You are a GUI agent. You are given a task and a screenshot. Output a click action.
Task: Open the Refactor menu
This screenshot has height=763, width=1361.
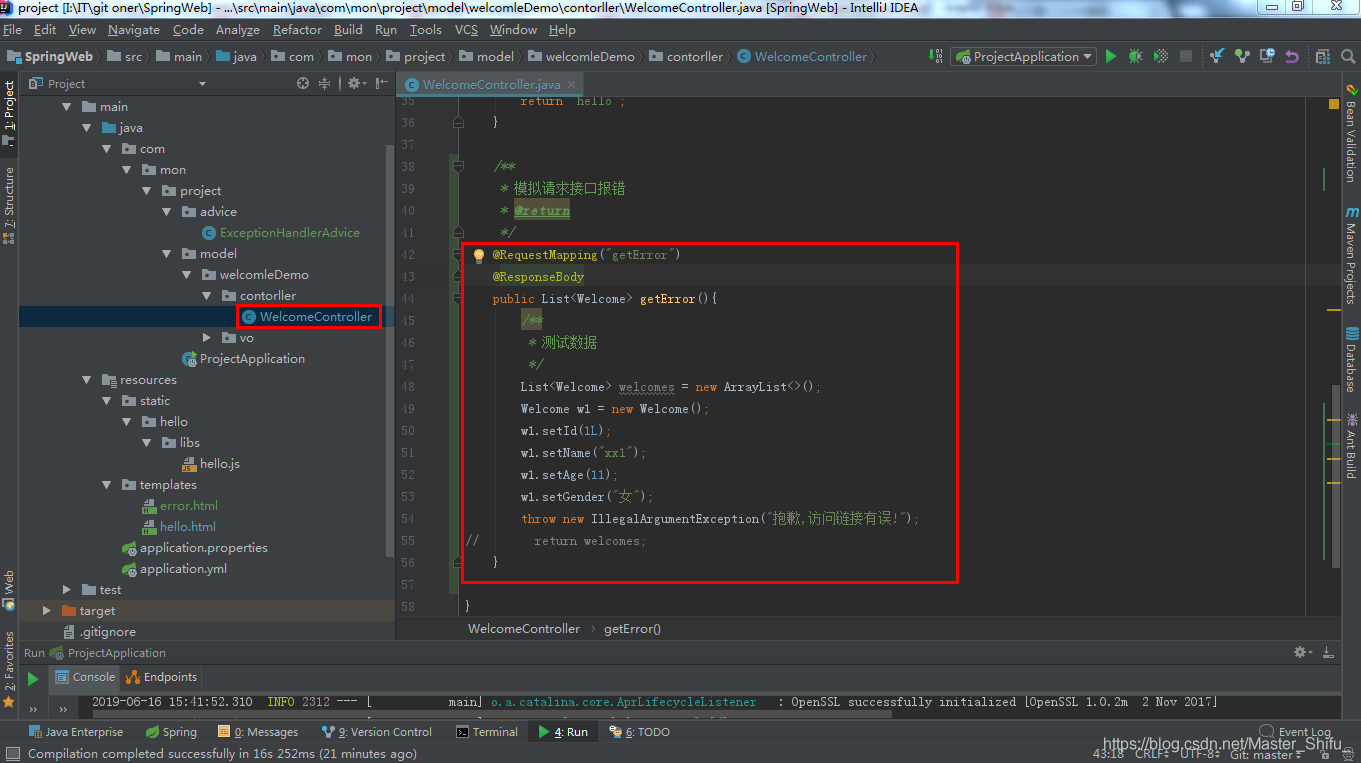pyautogui.click(x=297, y=30)
